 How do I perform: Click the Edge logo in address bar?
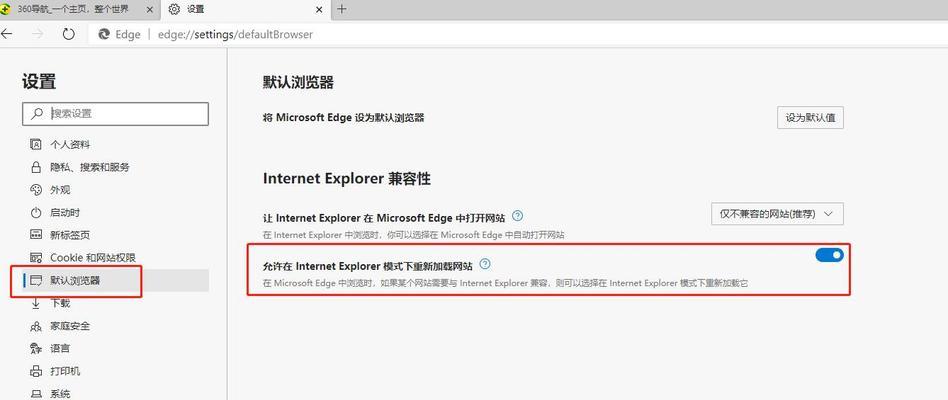coord(104,34)
